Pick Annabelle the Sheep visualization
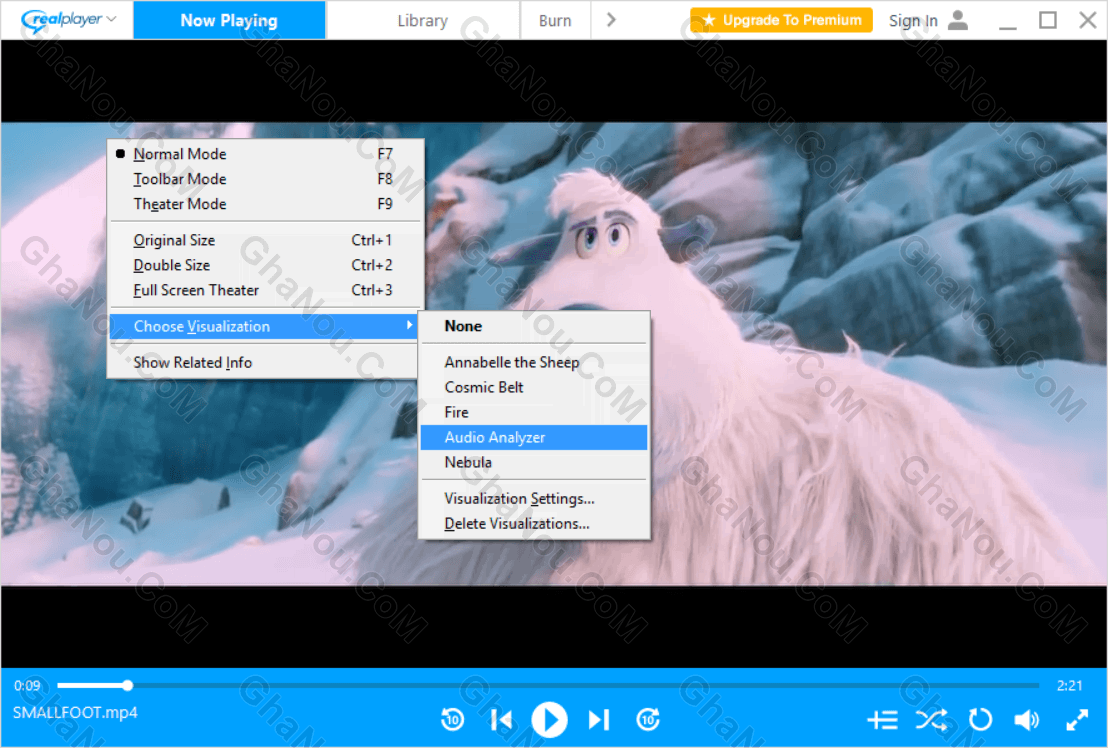The height and width of the screenshot is (748, 1108). click(534, 362)
